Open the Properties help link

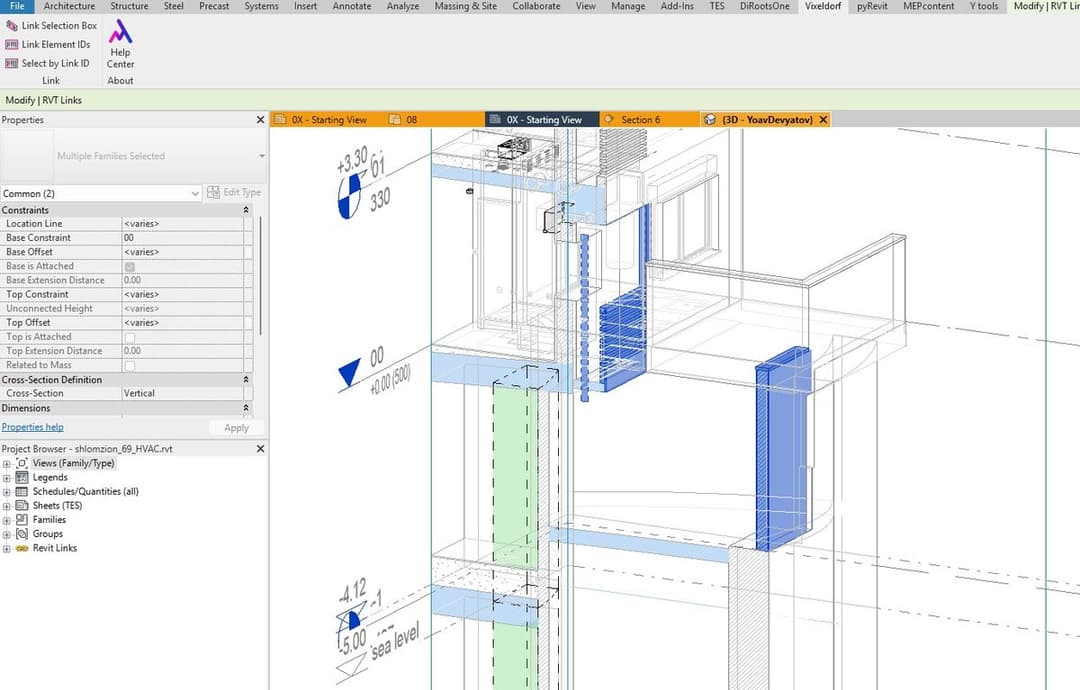tap(32, 427)
